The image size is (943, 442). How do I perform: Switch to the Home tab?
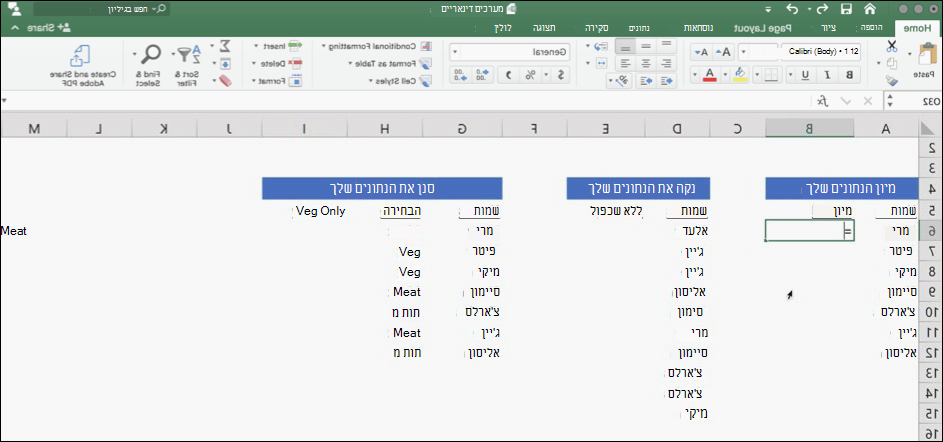click(x=918, y=28)
